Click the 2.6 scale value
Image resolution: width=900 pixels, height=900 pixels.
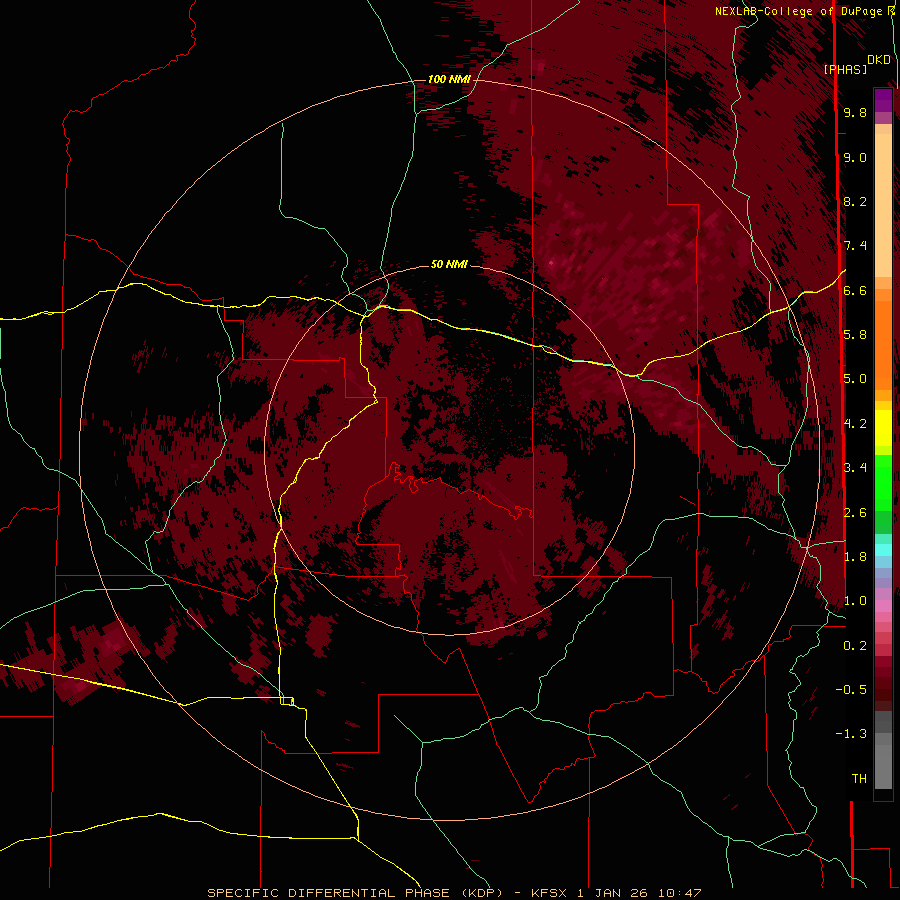[855, 513]
